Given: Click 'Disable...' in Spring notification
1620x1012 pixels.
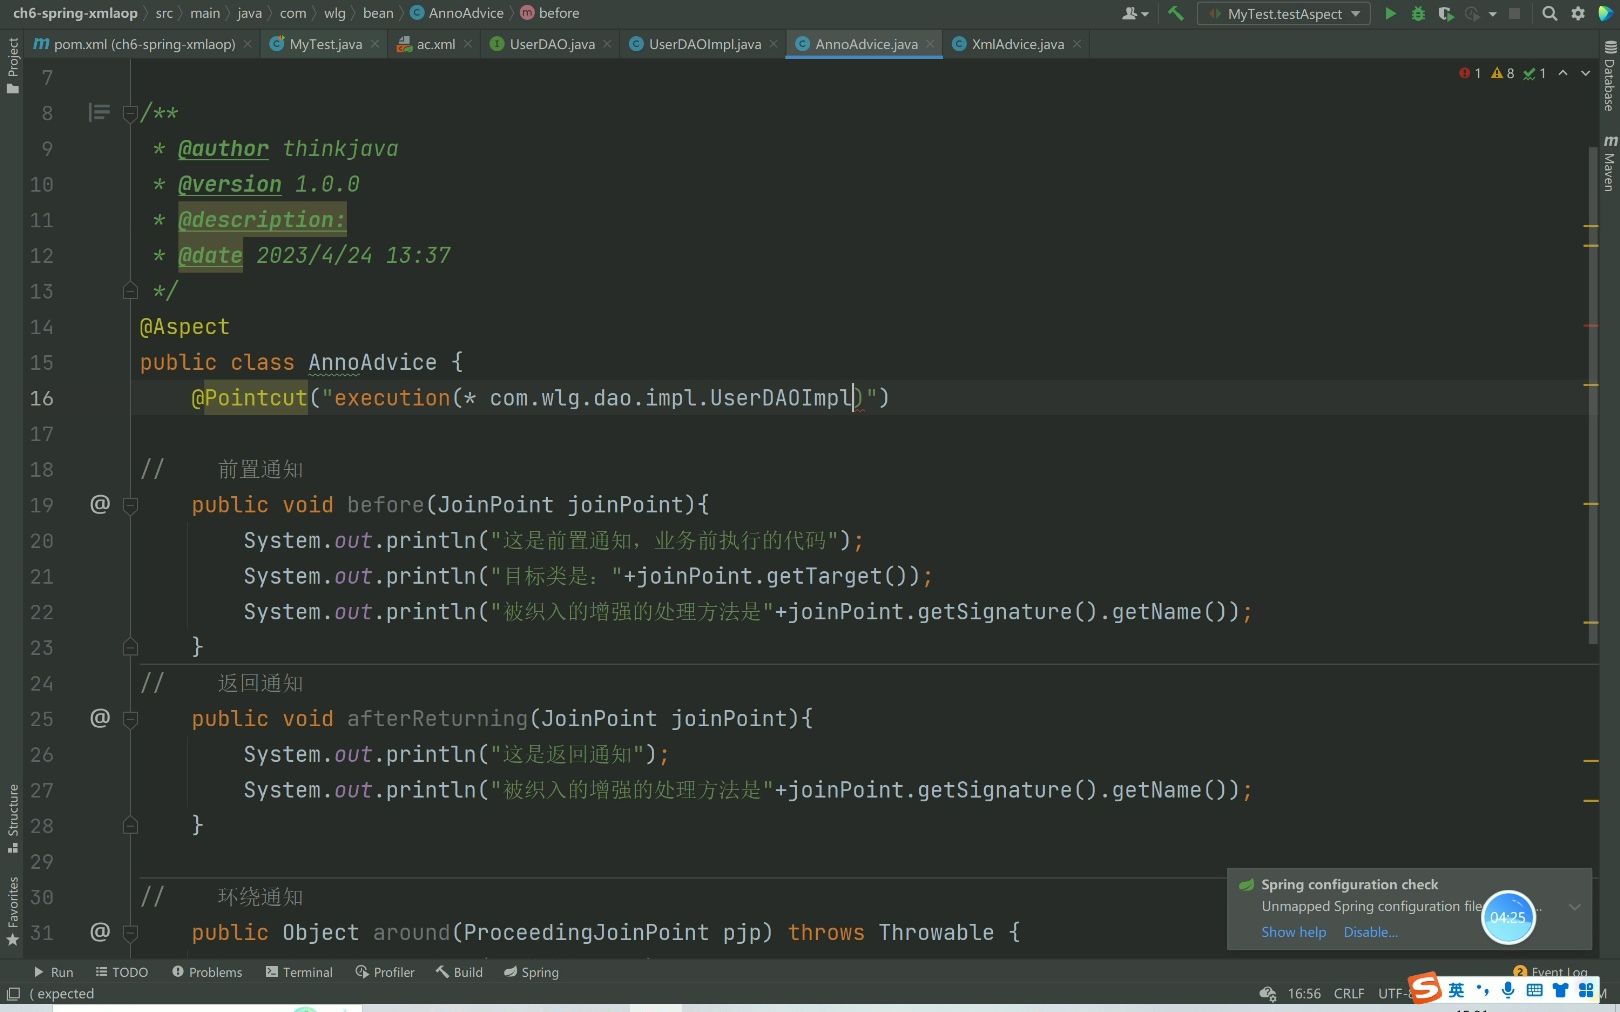Looking at the screenshot, I should pos(1370,932).
